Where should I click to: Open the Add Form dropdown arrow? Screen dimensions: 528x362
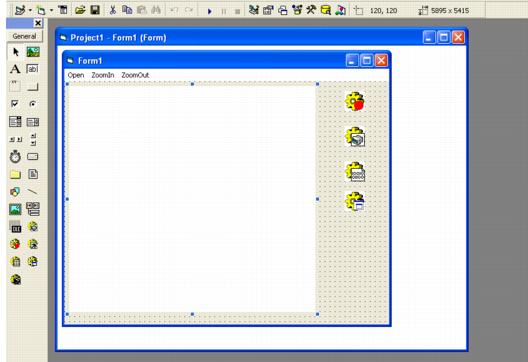click(x=51, y=10)
